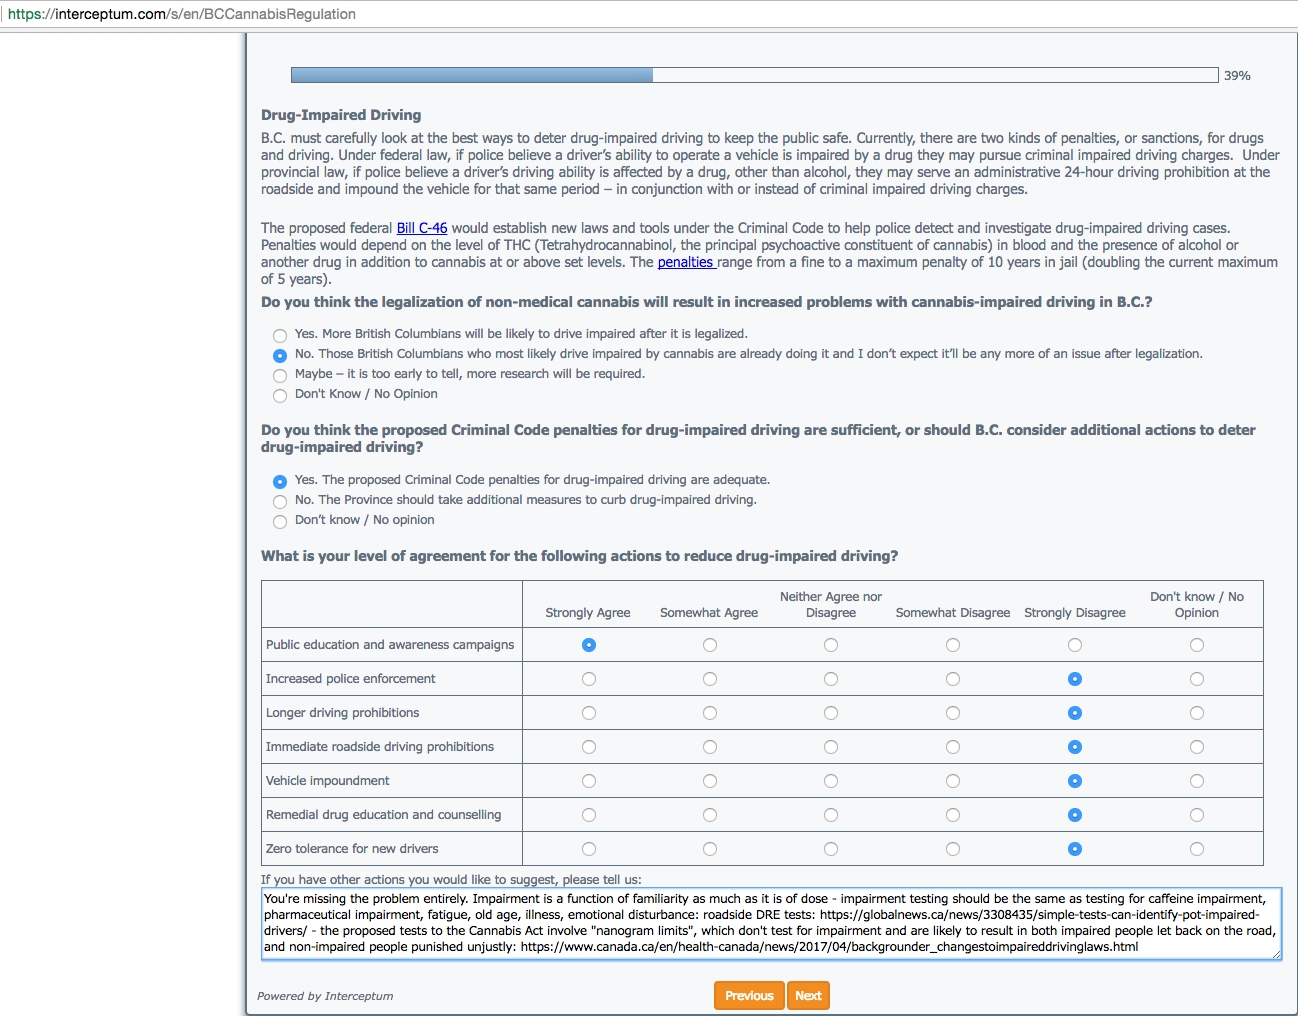Click the 'Zero tolerance for new drivers' row label

(x=352, y=849)
